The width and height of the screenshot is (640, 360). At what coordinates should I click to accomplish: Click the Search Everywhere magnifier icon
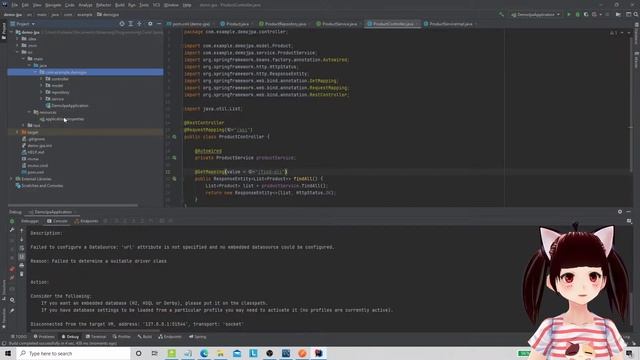636,14
